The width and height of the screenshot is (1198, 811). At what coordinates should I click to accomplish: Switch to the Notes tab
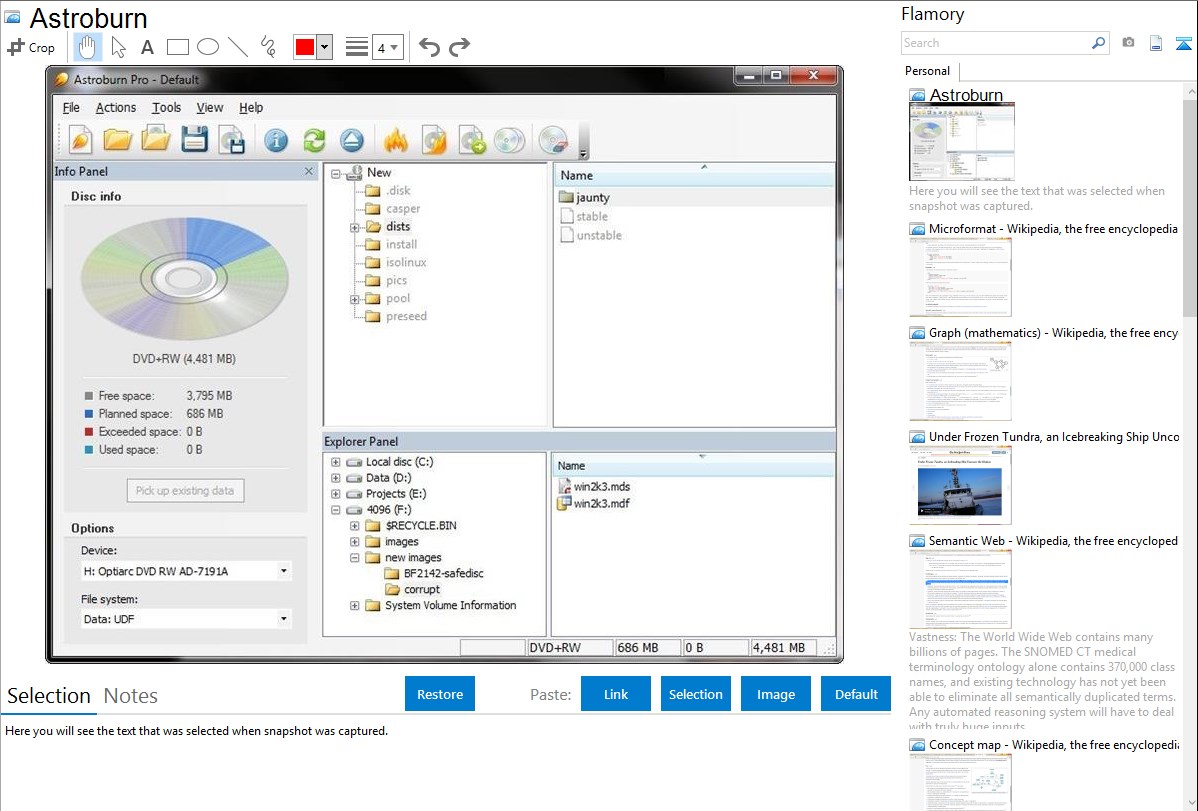[131, 696]
